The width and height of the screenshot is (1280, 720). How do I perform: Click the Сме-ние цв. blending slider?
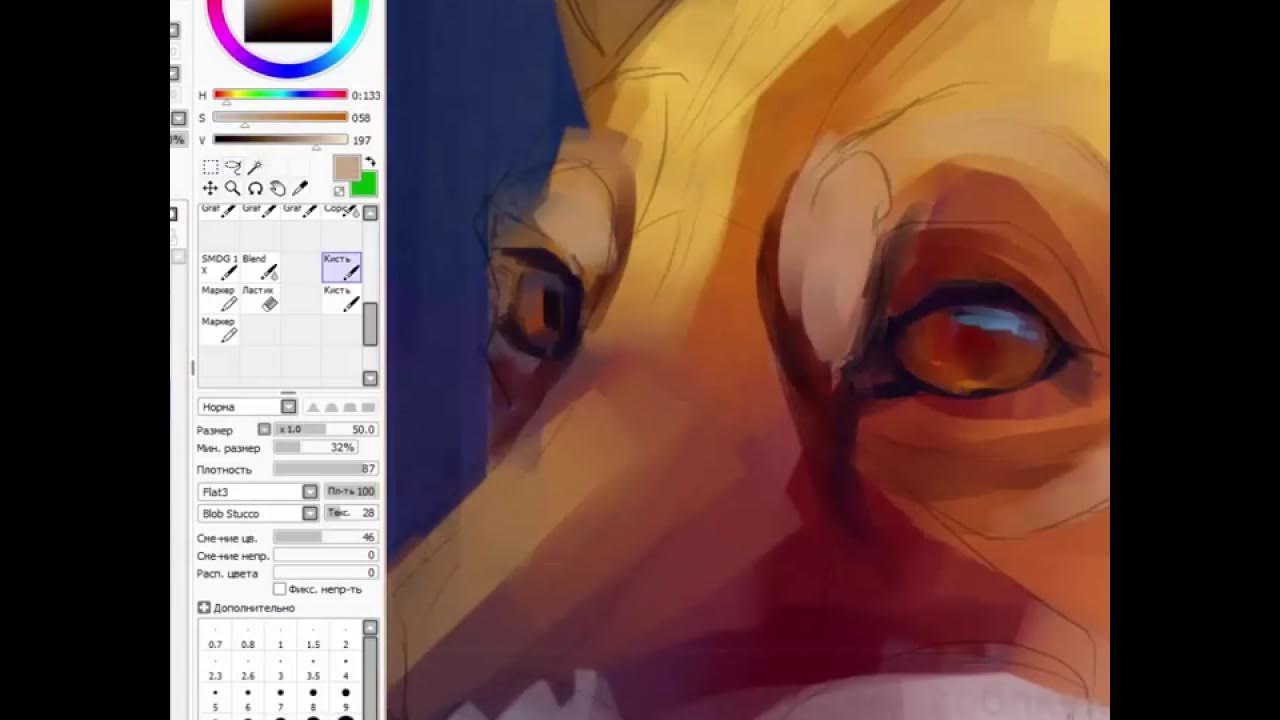click(x=326, y=537)
